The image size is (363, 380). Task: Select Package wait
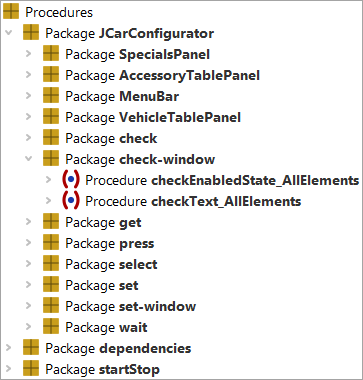coord(106,327)
